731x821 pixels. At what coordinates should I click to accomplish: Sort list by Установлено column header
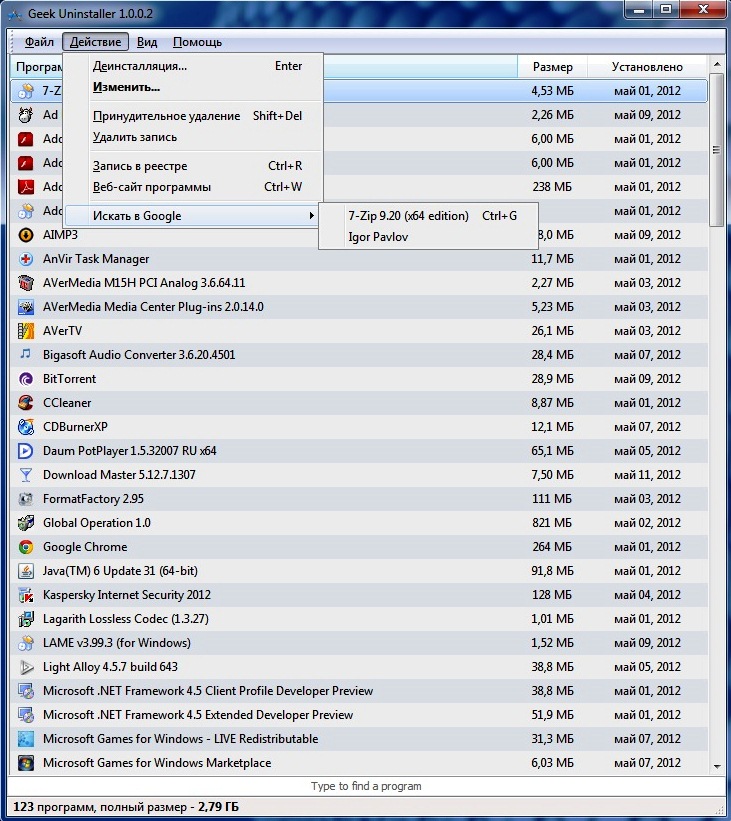click(647, 67)
